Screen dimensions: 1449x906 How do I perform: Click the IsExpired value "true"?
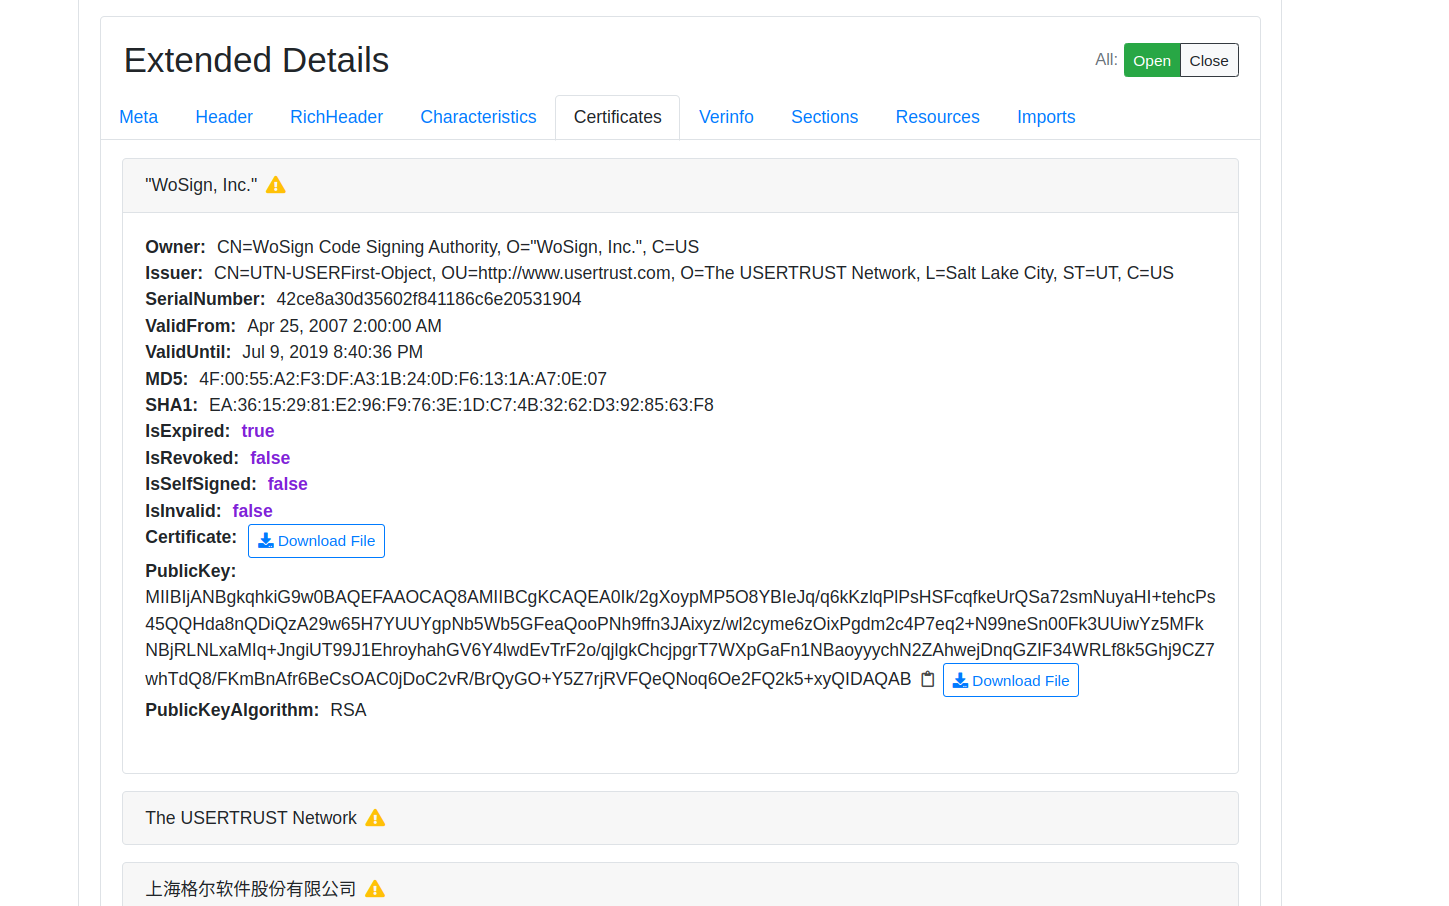click(258, 431)
